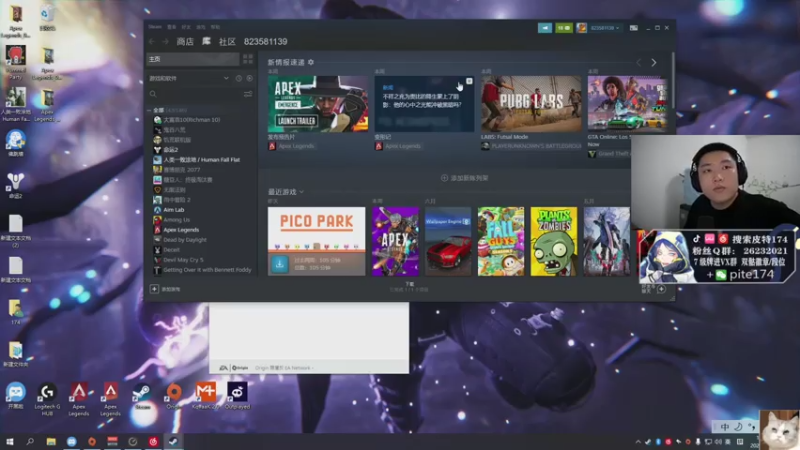Collapse the 全部 games category
The image size is (800, 450).
click(x=149, y=110)
